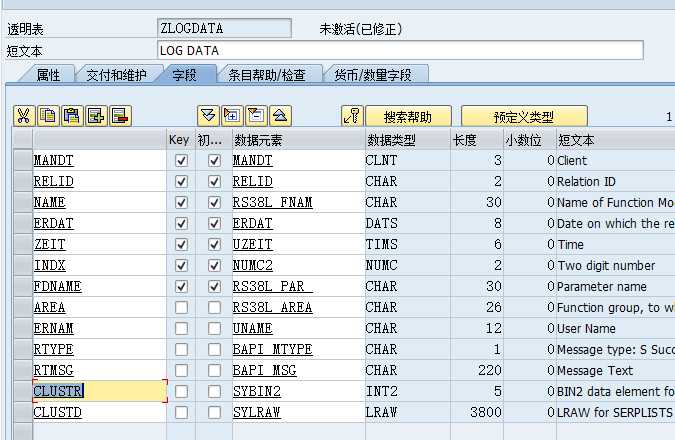Open data element UNAME link
Image resolution: width=675 pixels, height=440 pixels.
(253, 328)
